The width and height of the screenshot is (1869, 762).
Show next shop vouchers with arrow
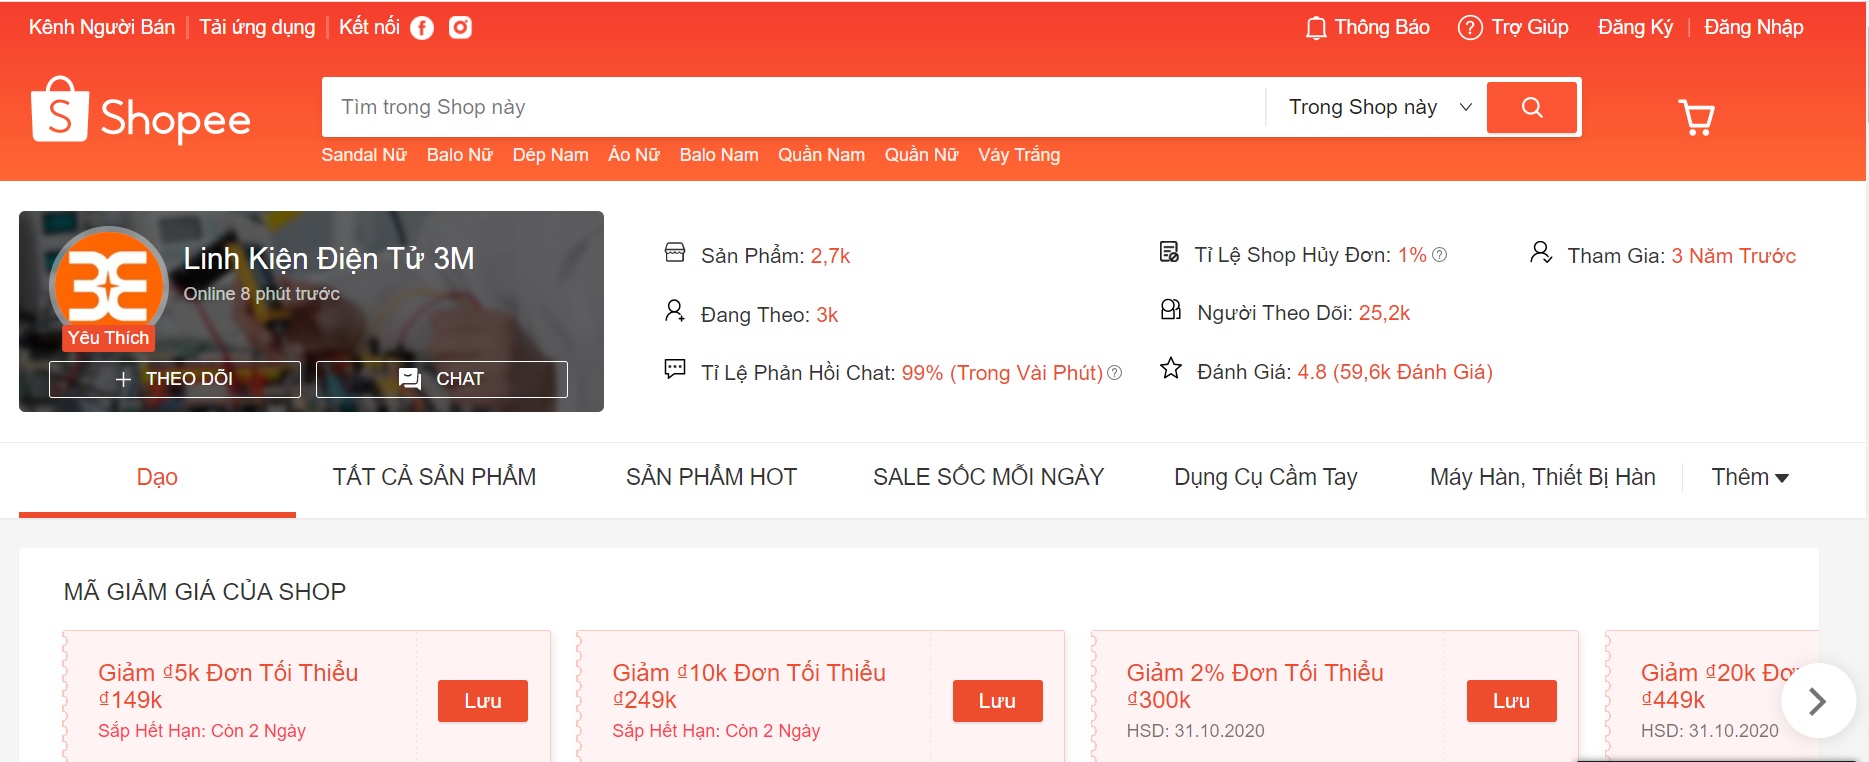point(1818,701)
